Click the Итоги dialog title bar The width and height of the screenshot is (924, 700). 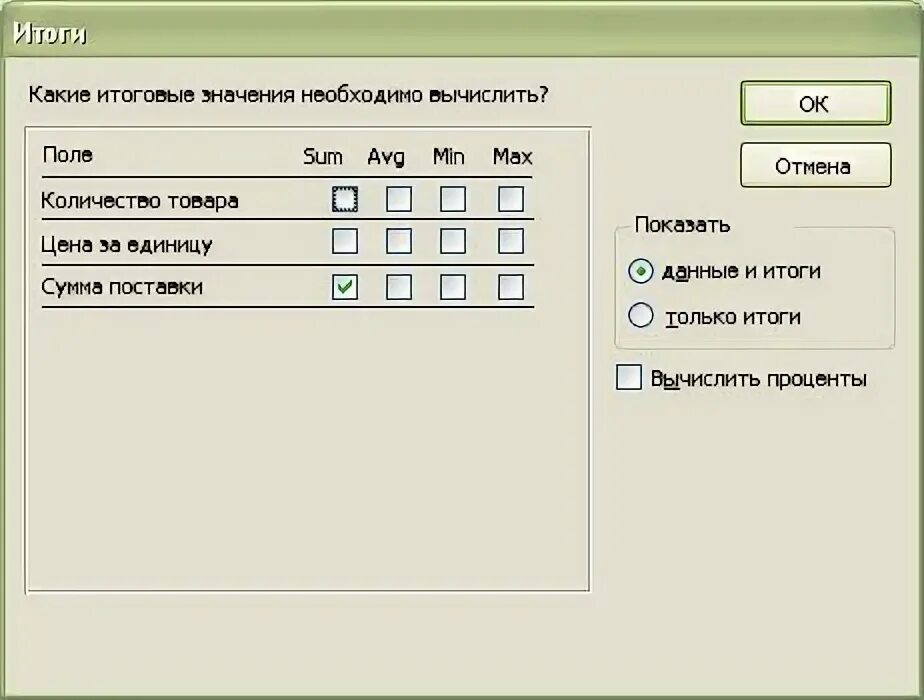tap(462, 33)
